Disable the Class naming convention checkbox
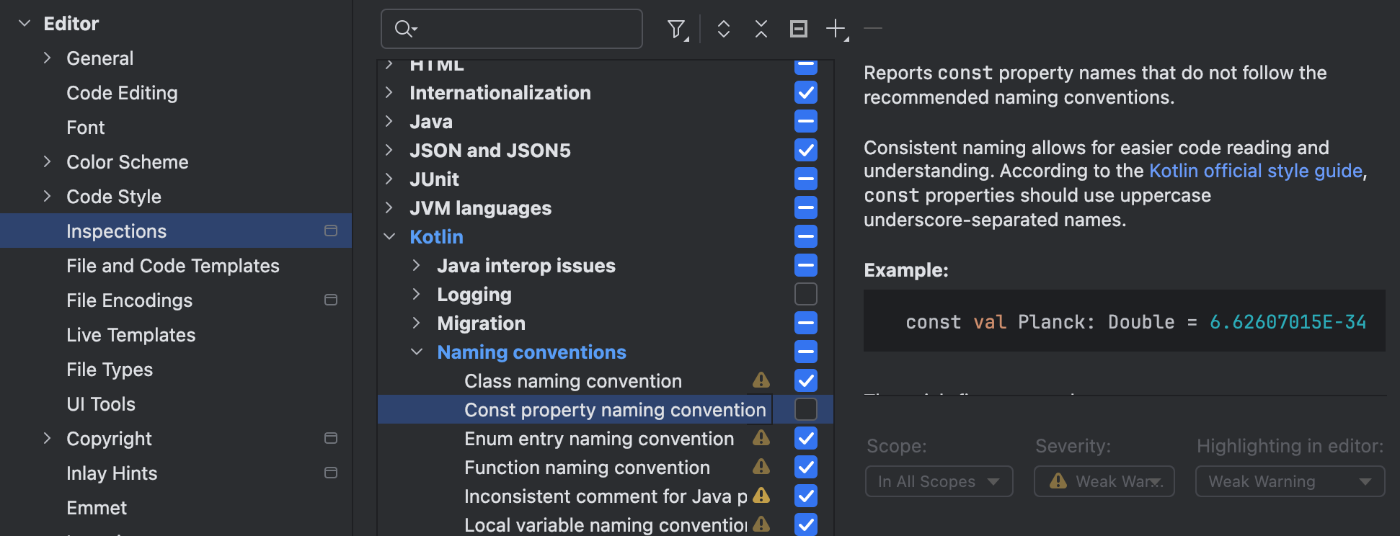This screenshot has height=536, width=1400. pyautogui.click(x=806, y=380)
